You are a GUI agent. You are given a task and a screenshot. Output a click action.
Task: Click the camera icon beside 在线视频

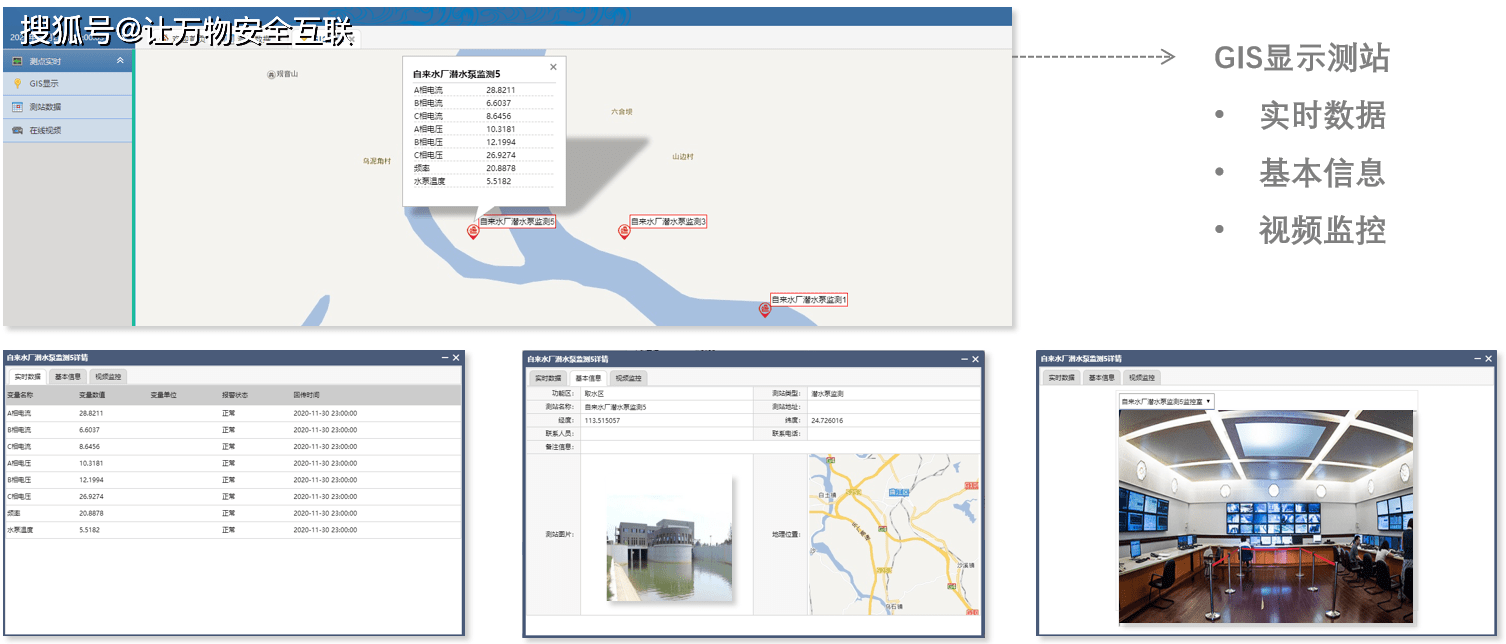point(17,130)
